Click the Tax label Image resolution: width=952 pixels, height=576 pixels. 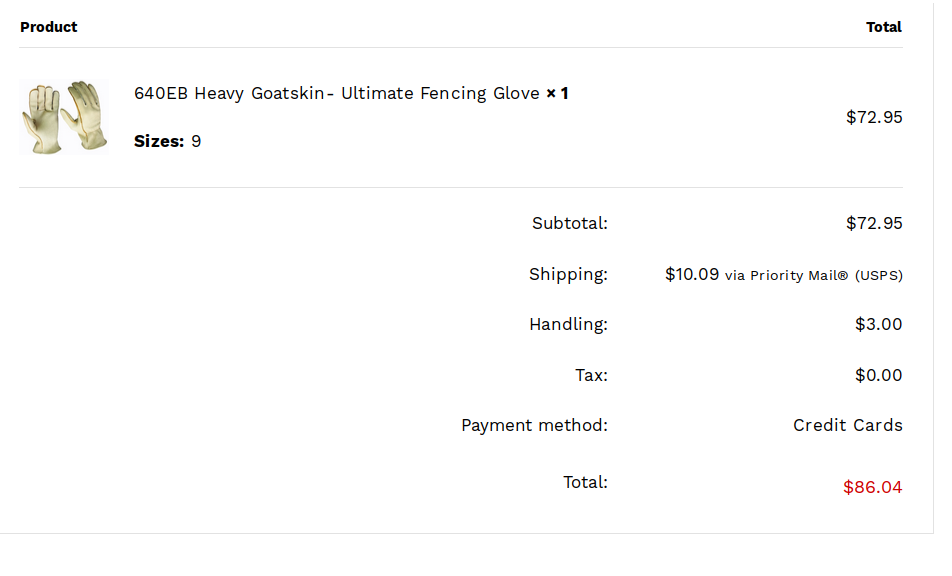click(x=591, y=375)
